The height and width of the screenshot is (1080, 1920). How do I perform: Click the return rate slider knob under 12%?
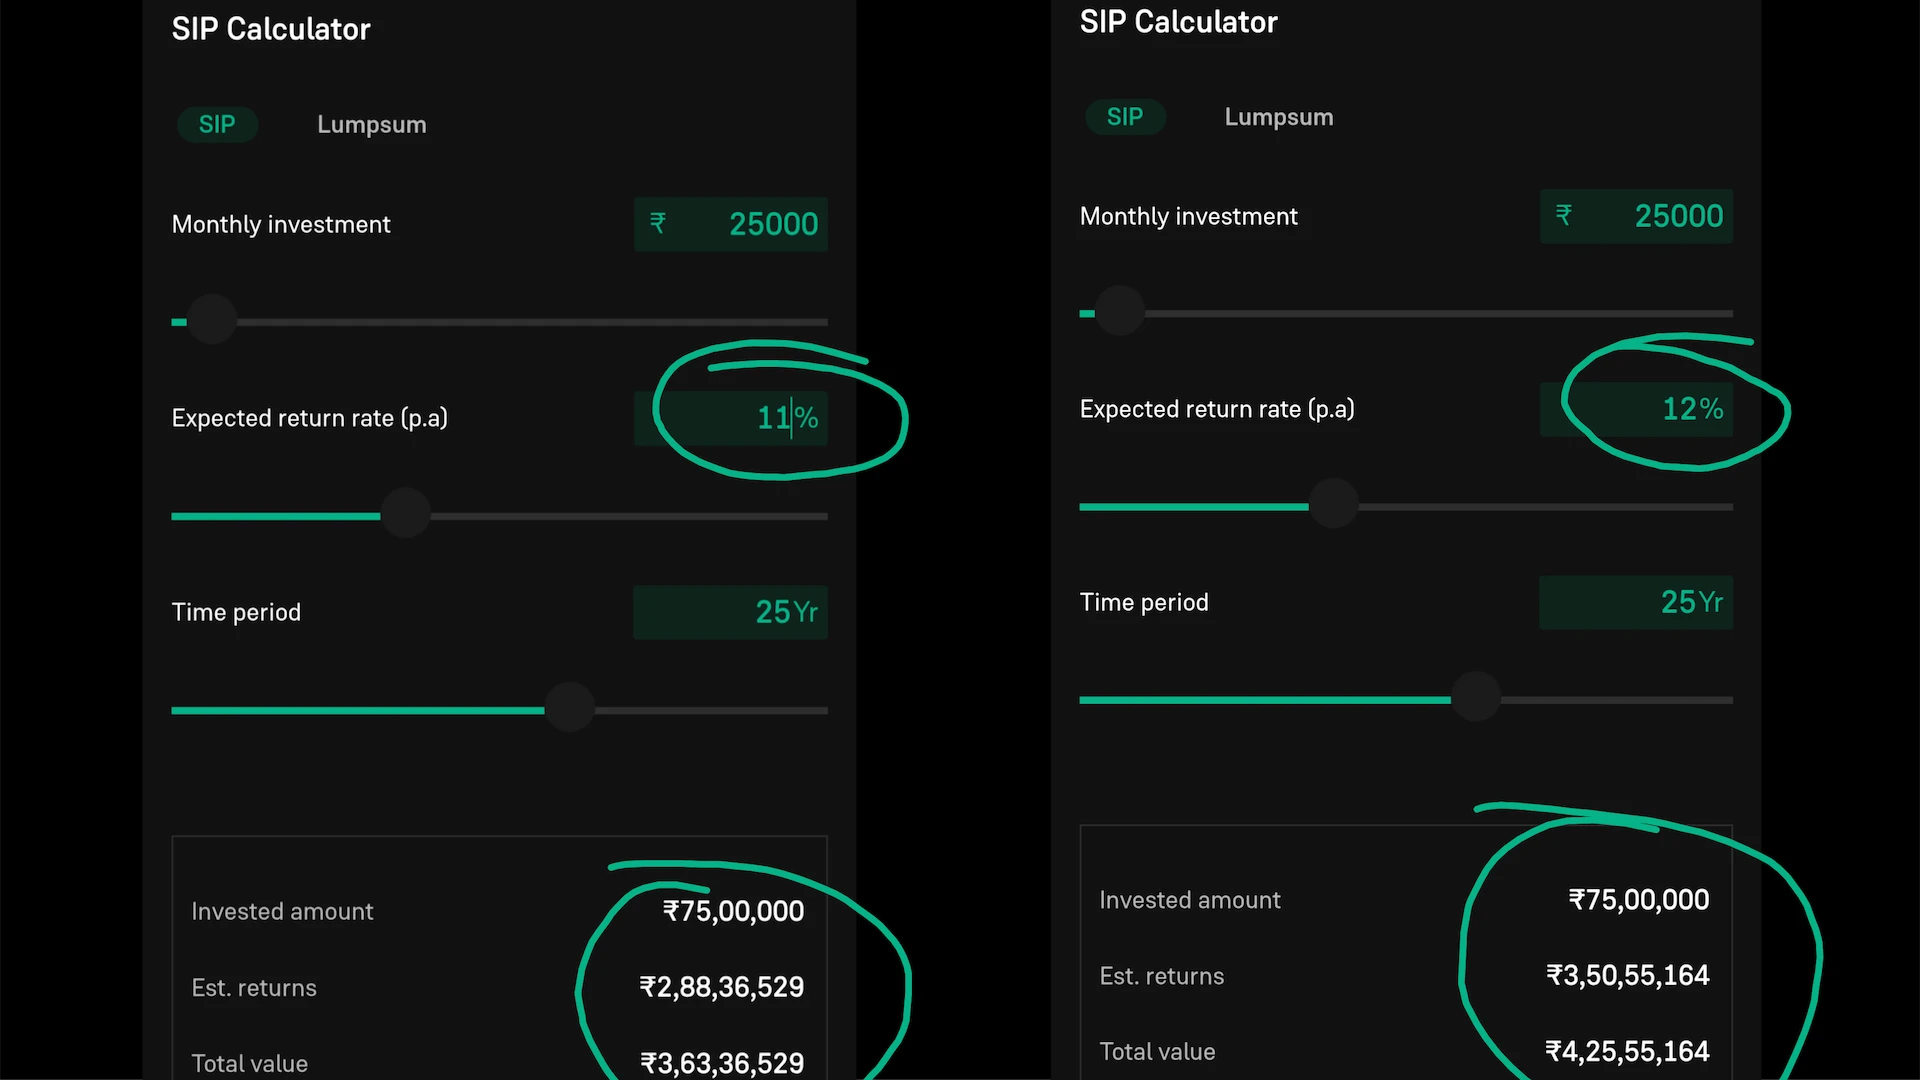point(1334,504)
